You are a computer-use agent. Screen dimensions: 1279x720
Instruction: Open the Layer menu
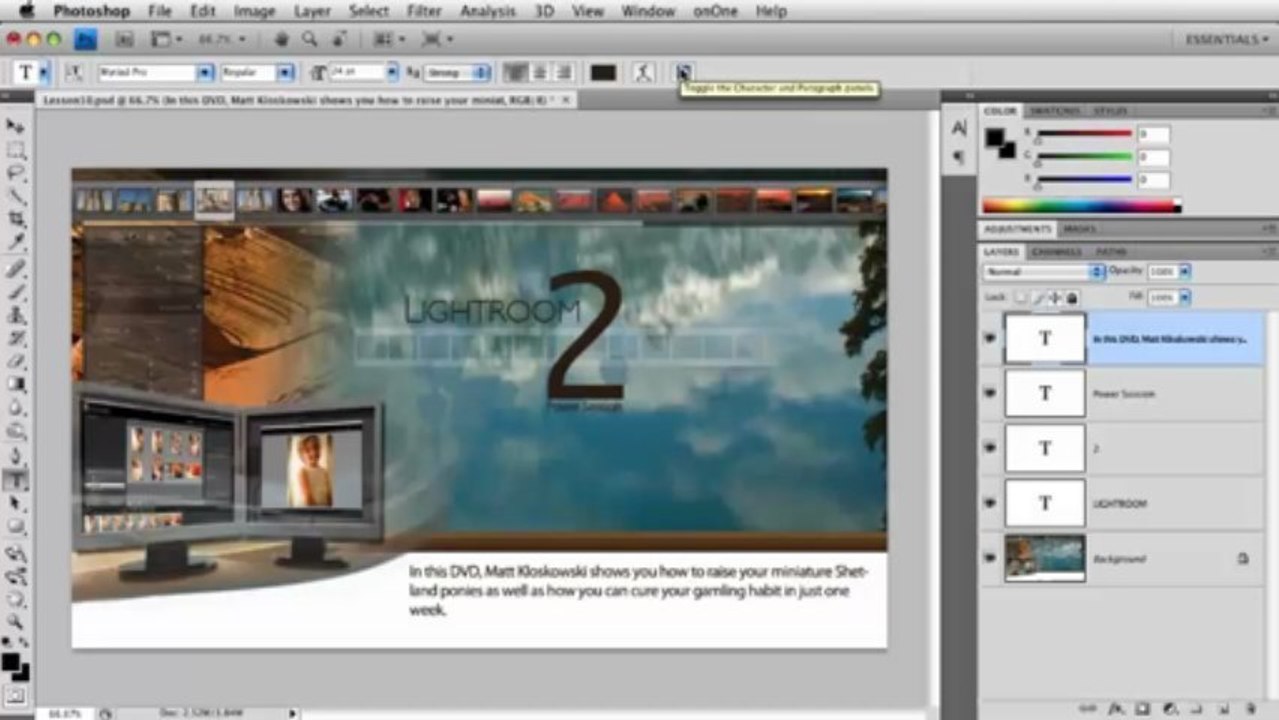pyautogui.click(x=312, y=11)
